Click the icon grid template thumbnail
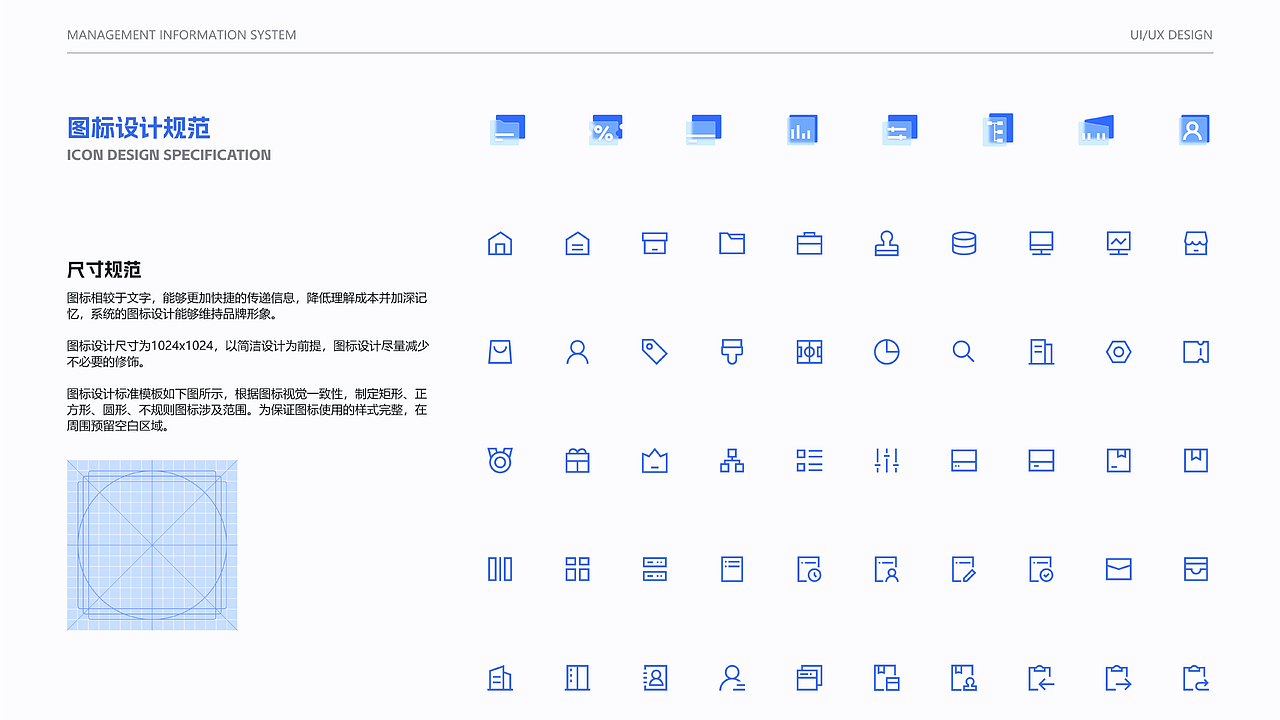This screenshot has width=1280, height=720. point(152,545)
